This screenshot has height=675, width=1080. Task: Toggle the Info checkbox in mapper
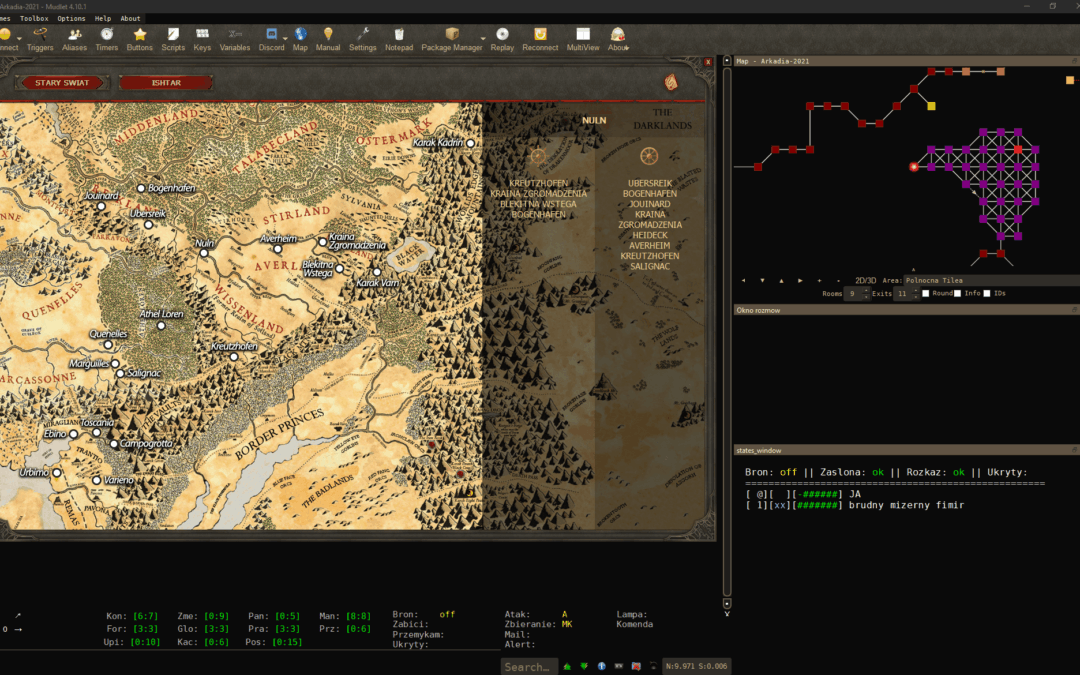coord(957,293)
